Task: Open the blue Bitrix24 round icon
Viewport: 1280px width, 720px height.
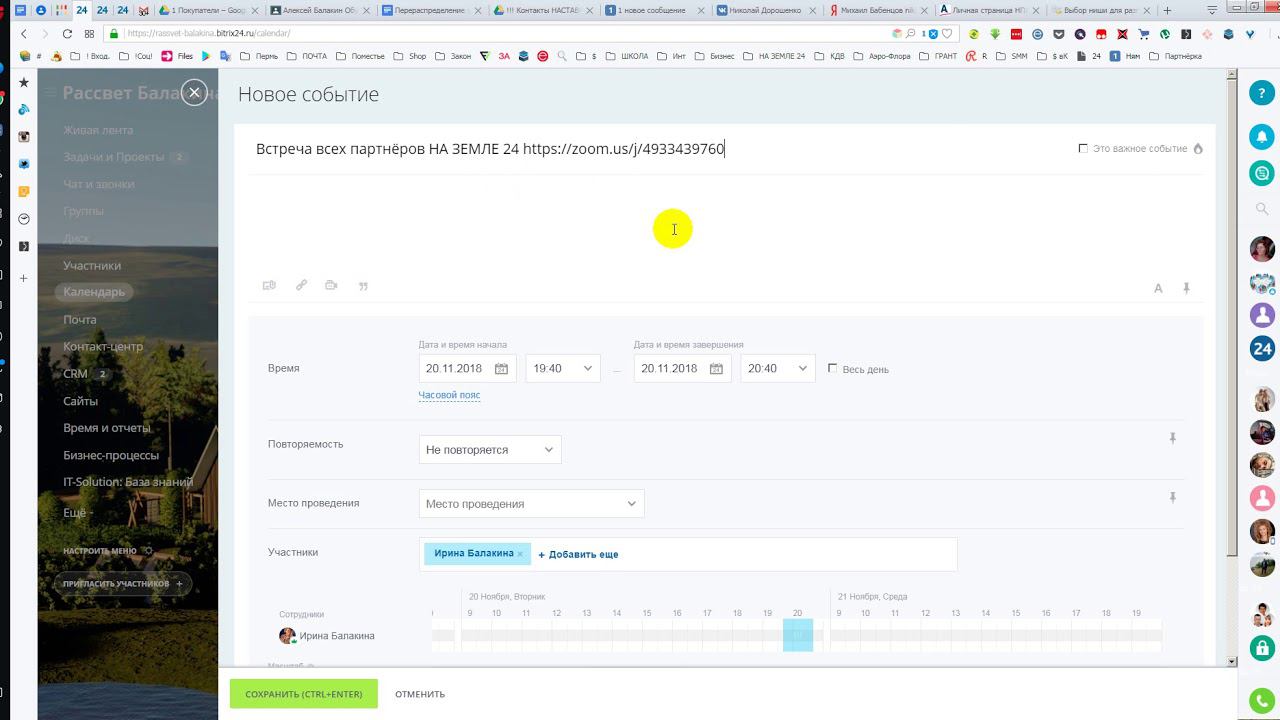Action: click(1262, 349)
